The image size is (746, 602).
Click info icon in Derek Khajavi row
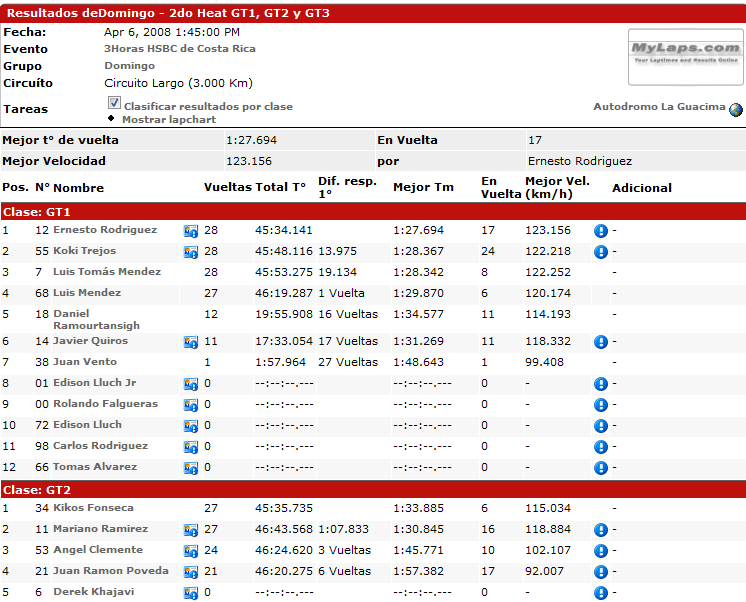(x=601, y=593)
